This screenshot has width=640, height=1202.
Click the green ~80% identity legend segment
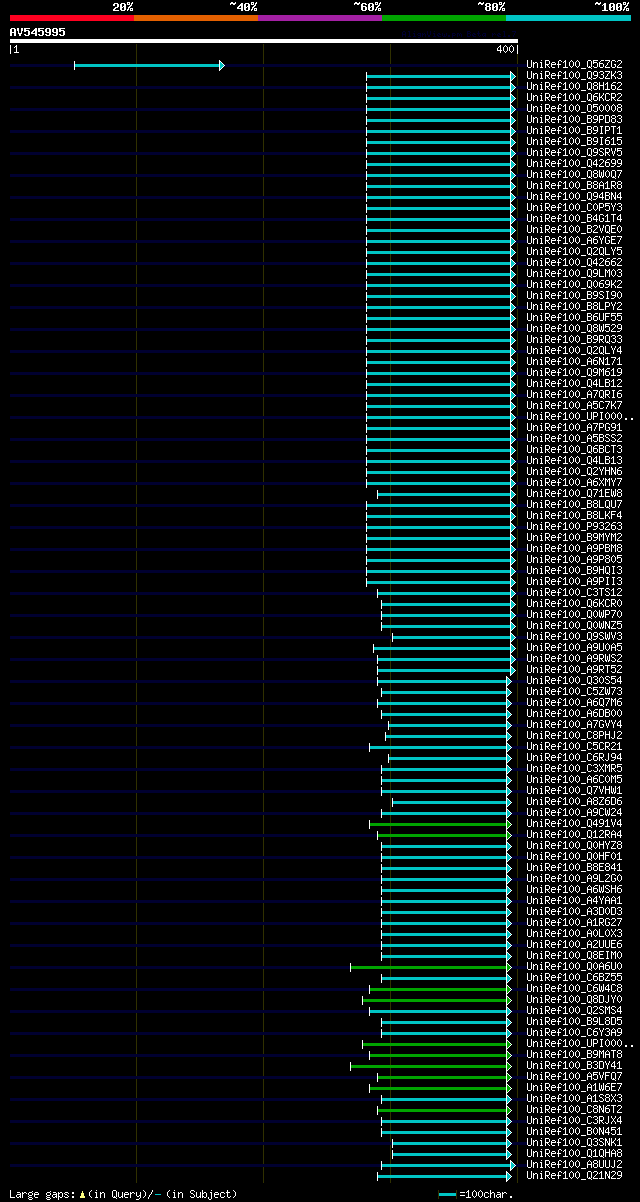pyautogui.click(x=444, y=18)
